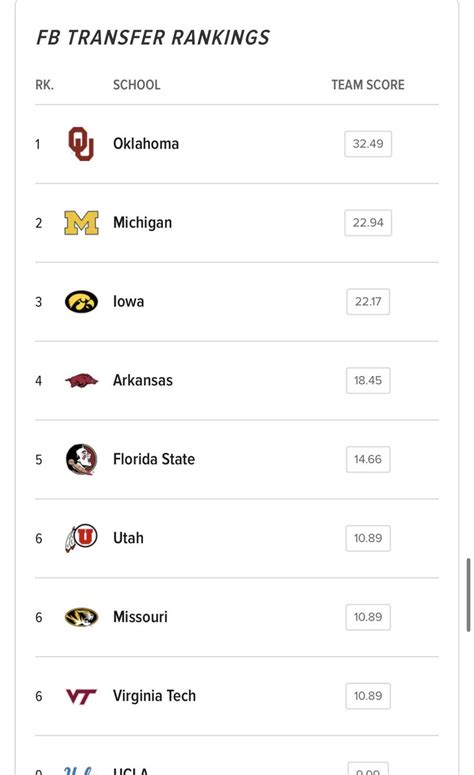This screenshot has width=474, height=775.
Task: Click the vertical scrollbar thumb
Action: pos(468,595)
